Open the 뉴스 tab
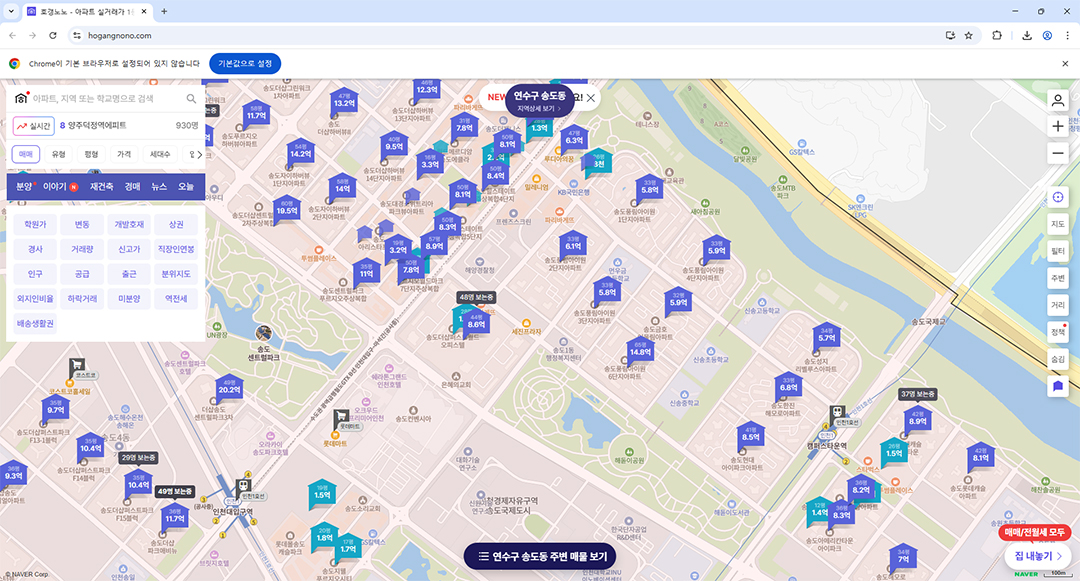This screenshot has width=1080, height=581. click(159, 187)
